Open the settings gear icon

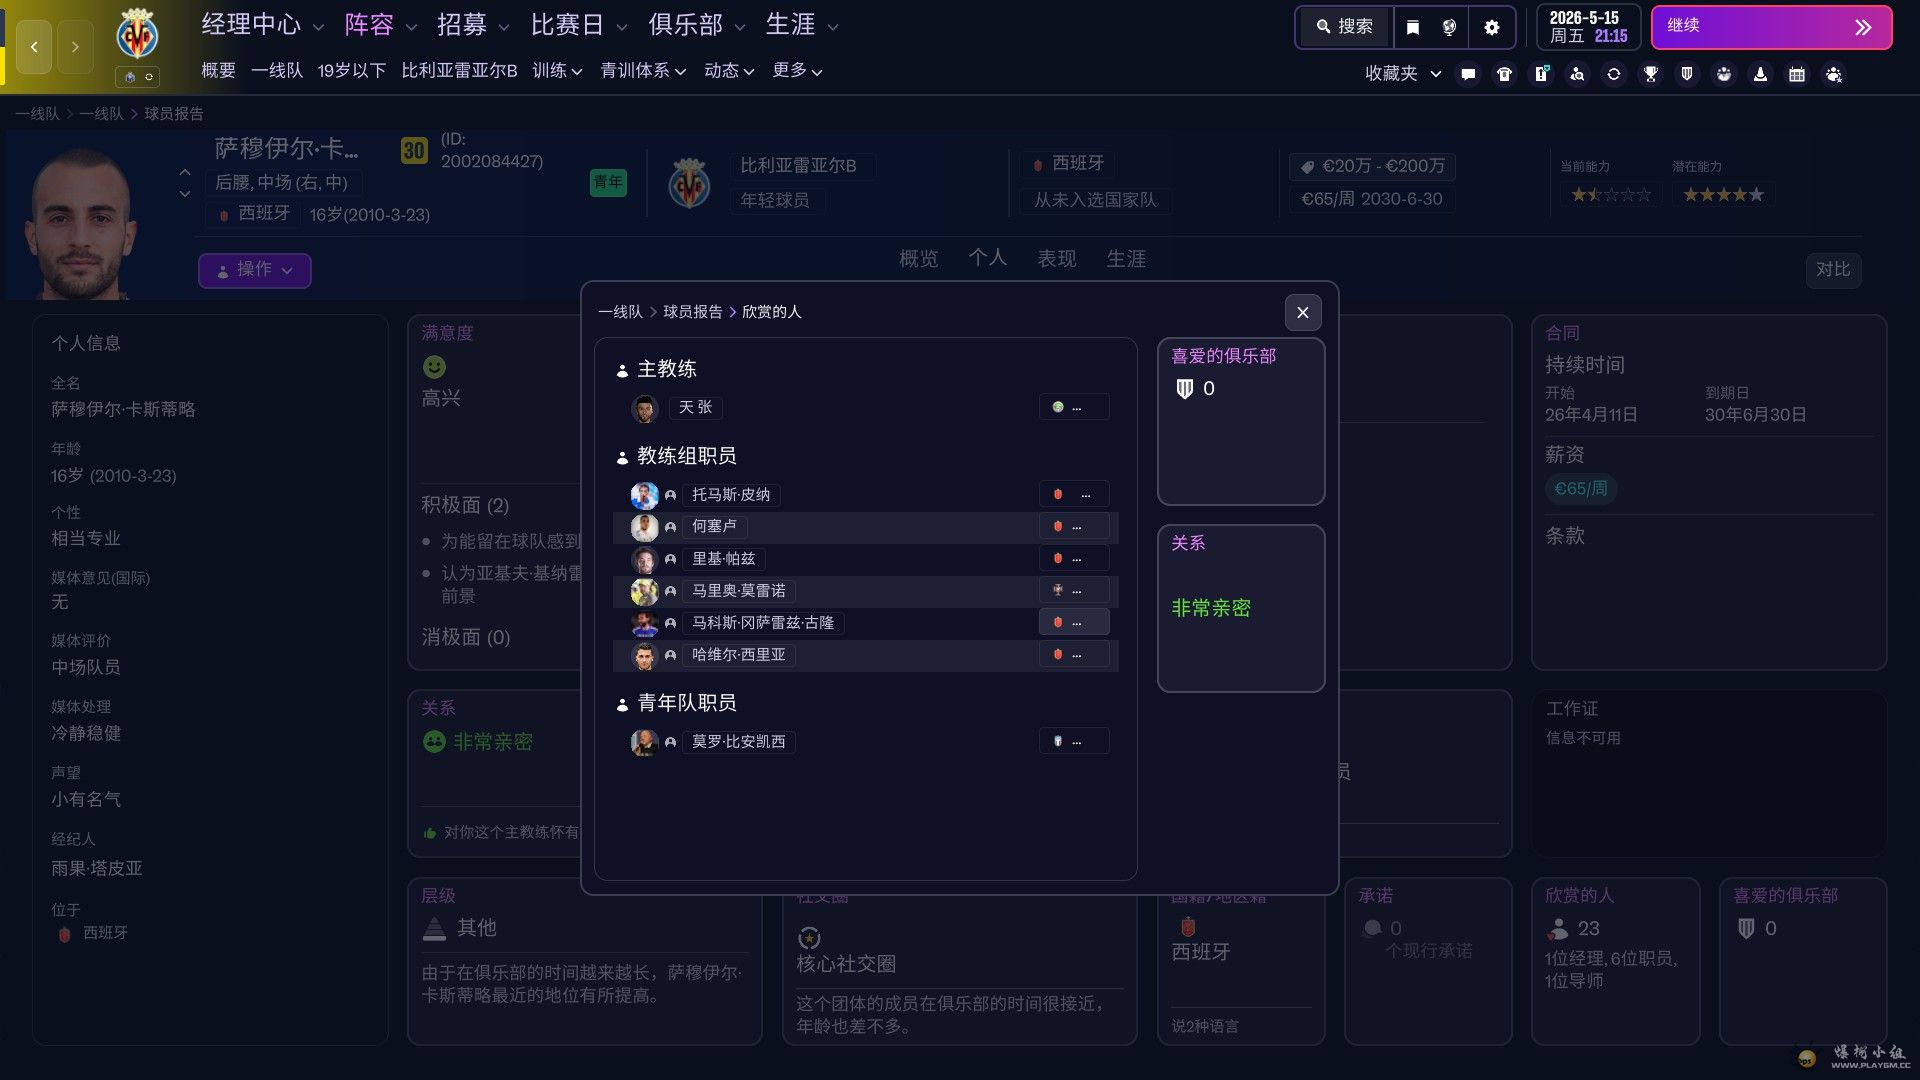pos(1491,27)
